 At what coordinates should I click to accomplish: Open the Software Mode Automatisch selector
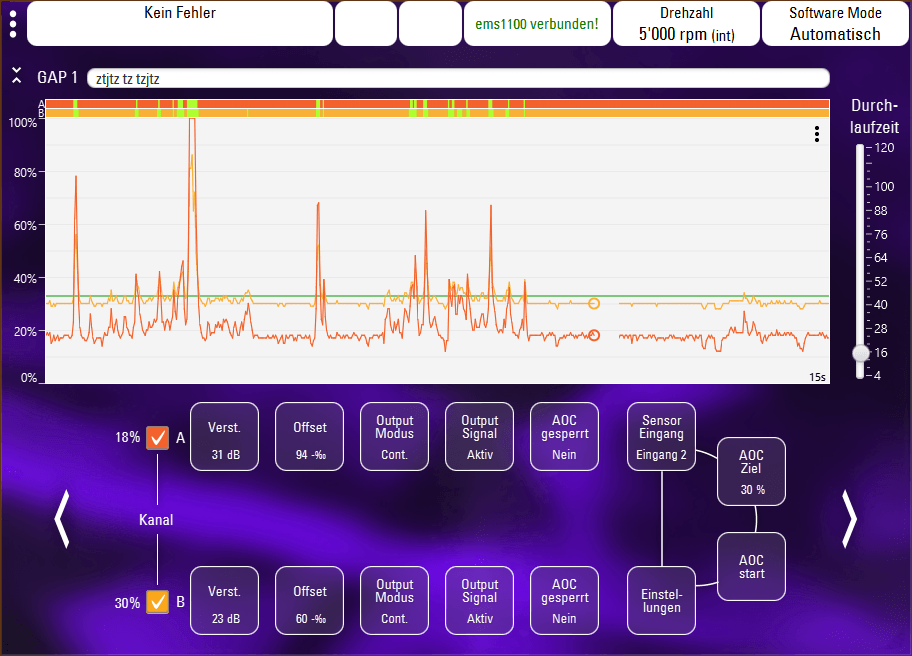(x=835, y=24)
